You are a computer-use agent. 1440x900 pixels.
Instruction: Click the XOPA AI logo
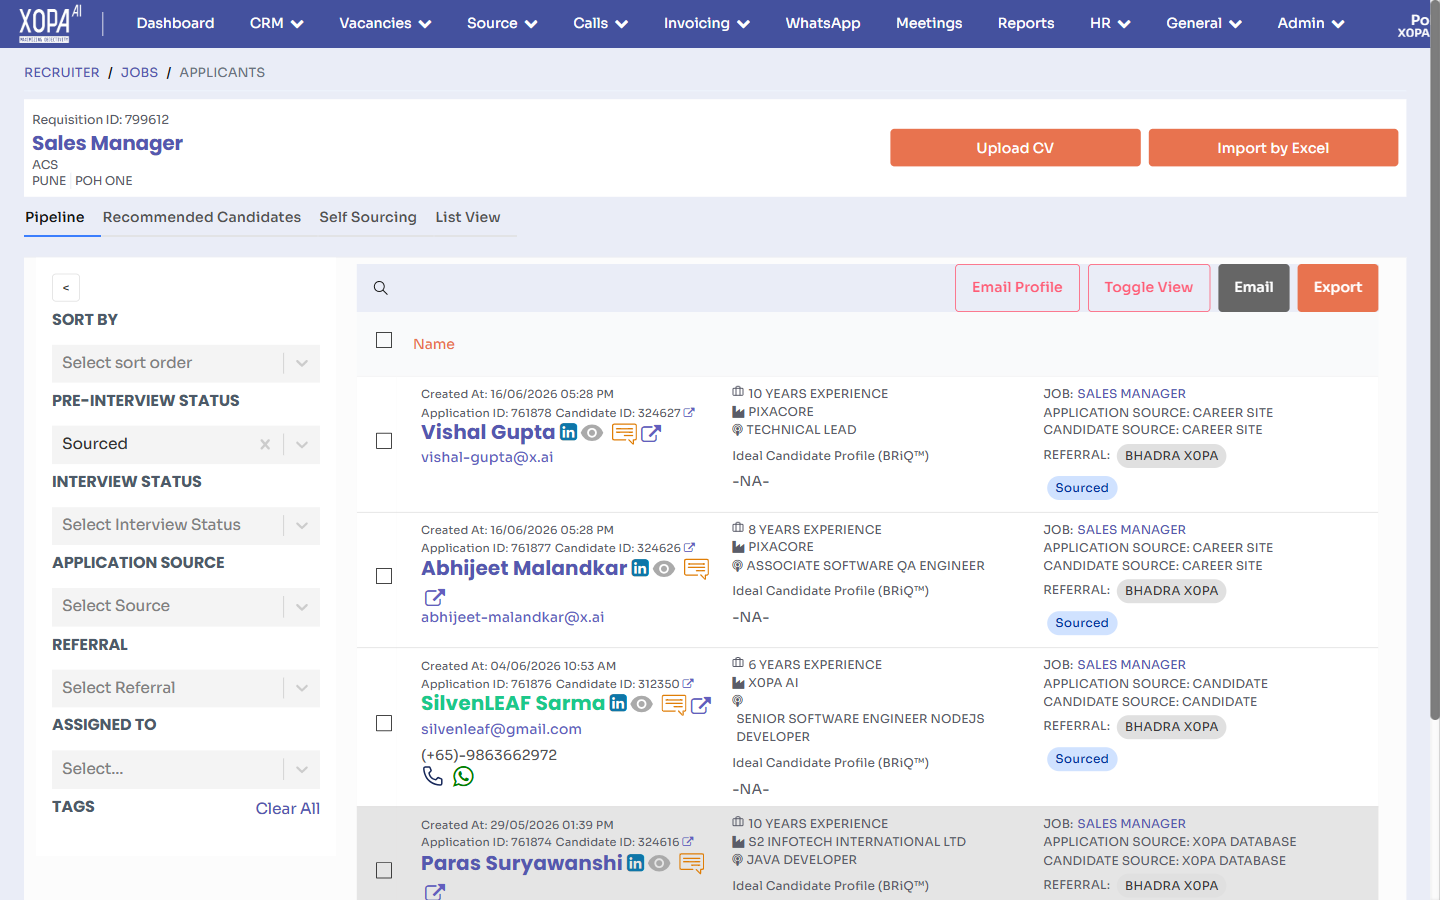pyautogui.click(x=50, y=24)
